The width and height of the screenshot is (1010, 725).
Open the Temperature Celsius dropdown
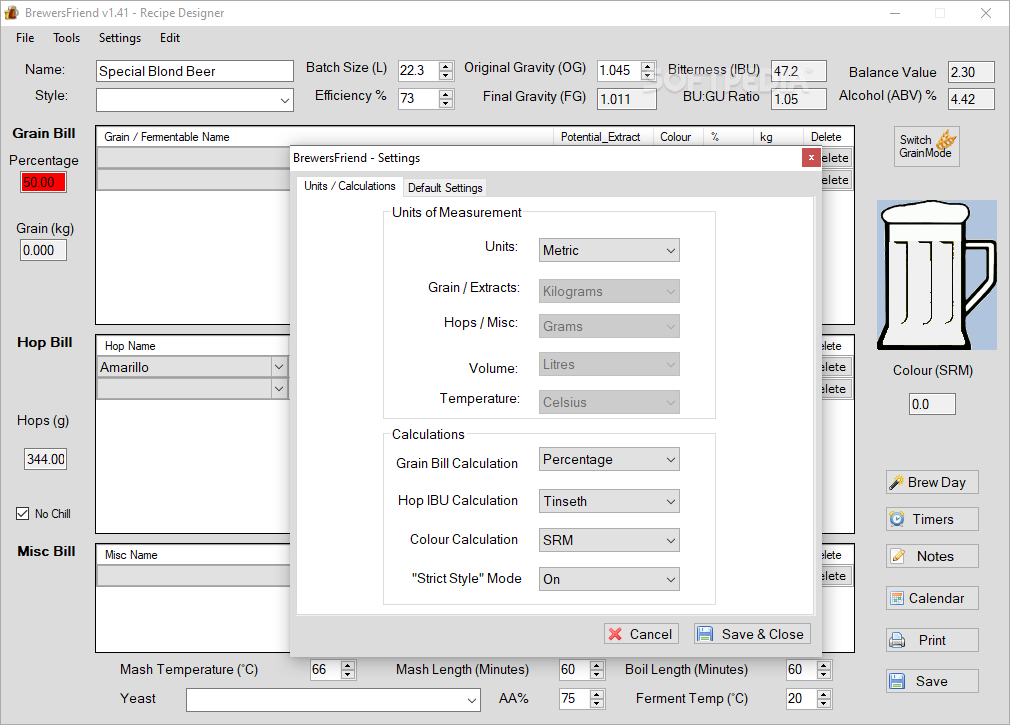click(609, 402)
